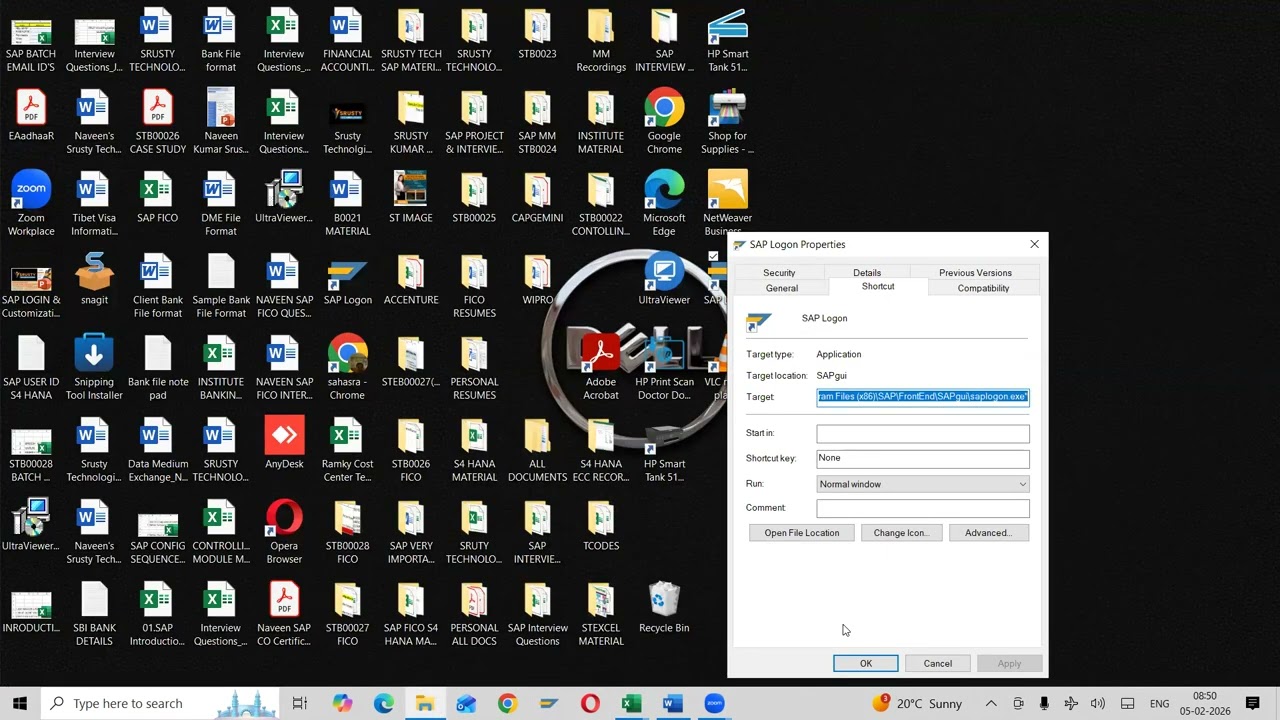Screen dimensions: 1280x720
Task: Close the SAP Logon Properties dialog
Action: pyautogui.click(x=1034, y=244)
